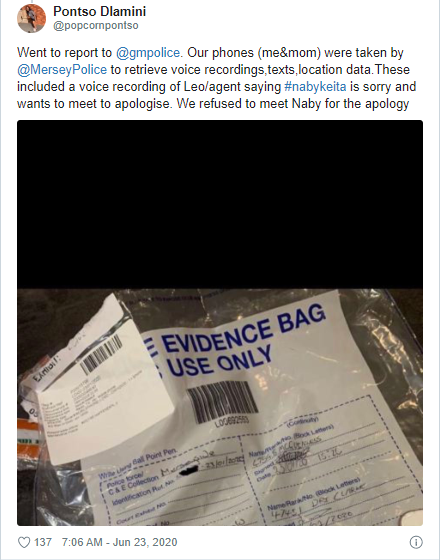Click the 137 likes count
This screenshot has height=560, width=441.
point(43,542)
